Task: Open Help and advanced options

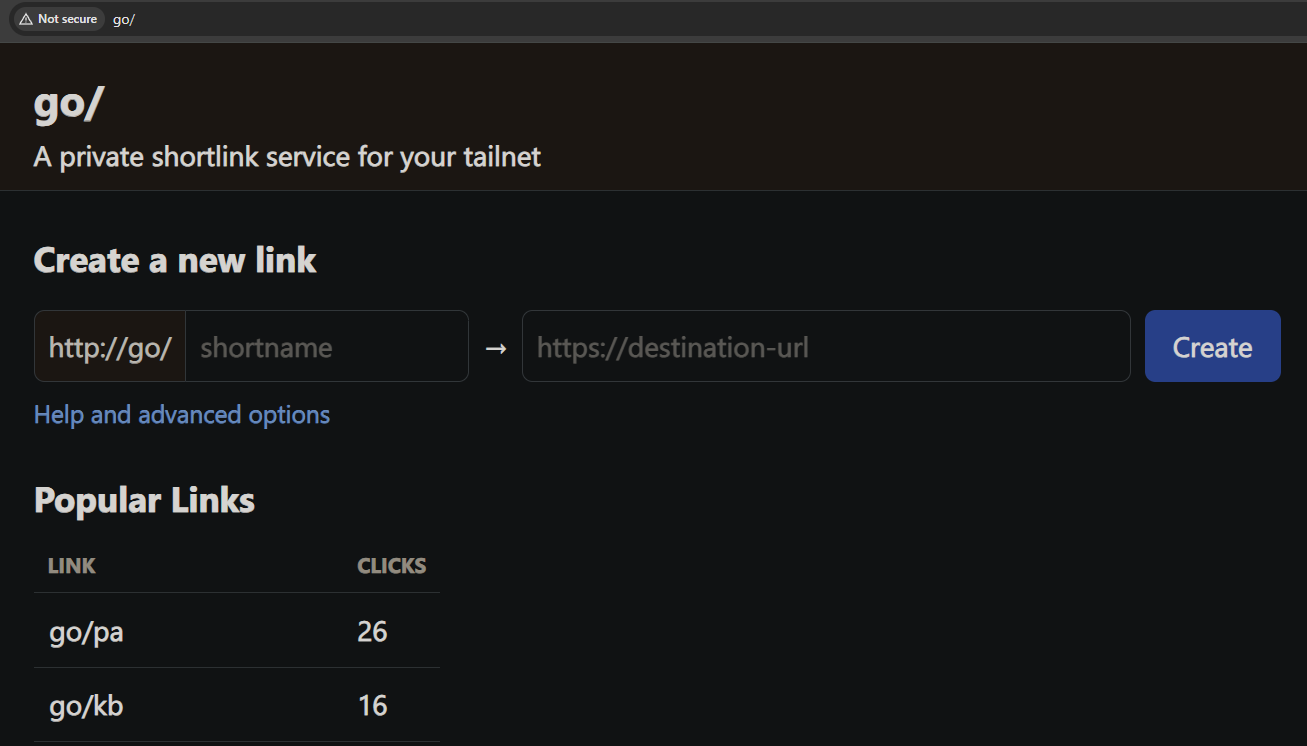Action: [x=181, y=414]
